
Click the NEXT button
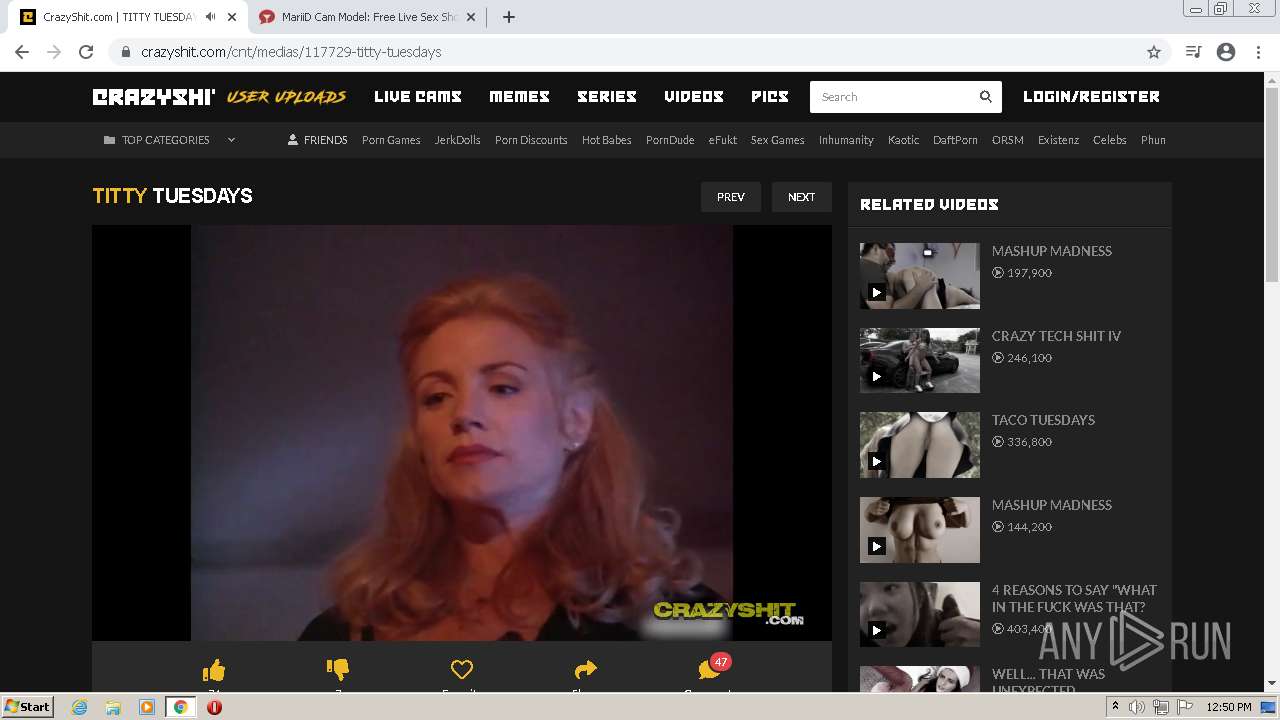[x=801, y=197]
